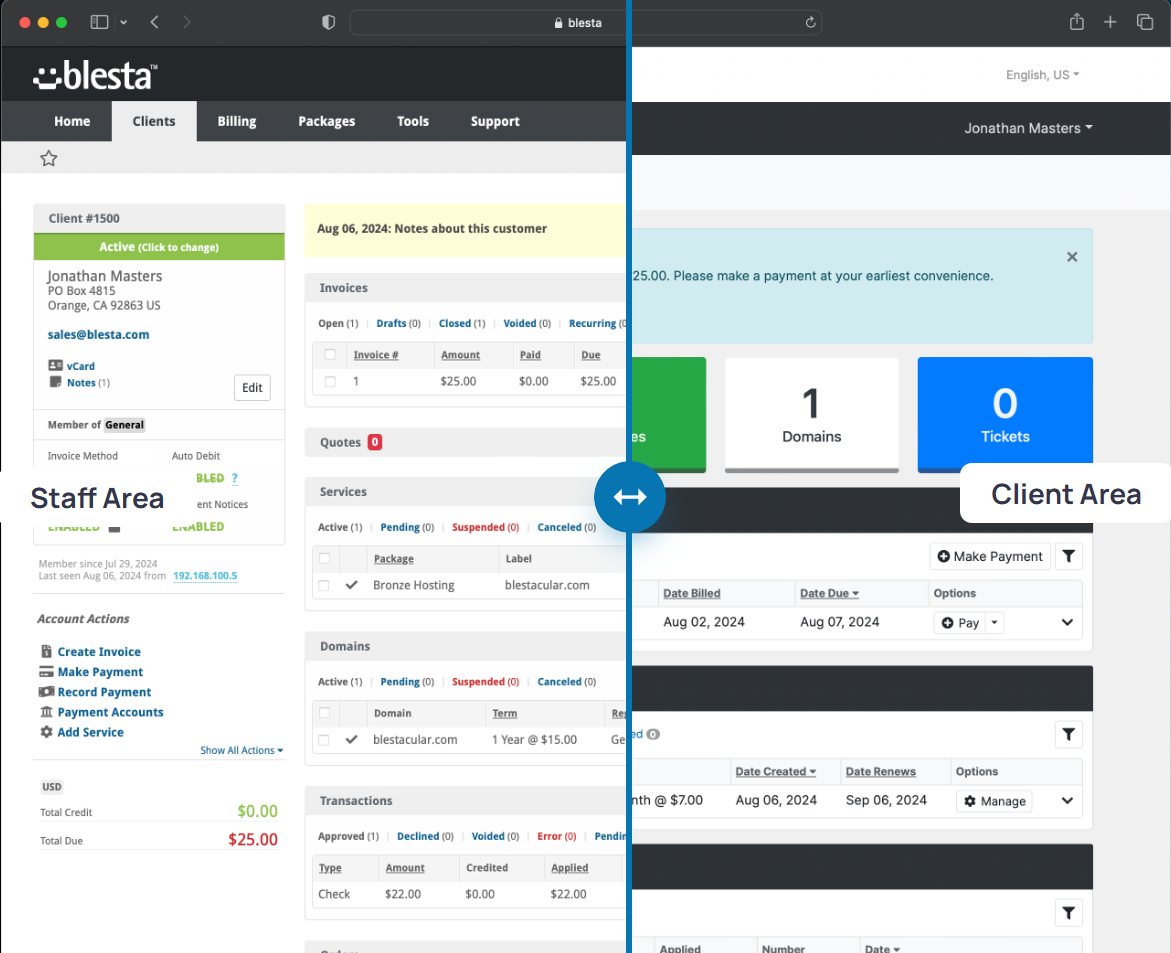Click the Safari sidebar toggle icon

pos(99,22)
